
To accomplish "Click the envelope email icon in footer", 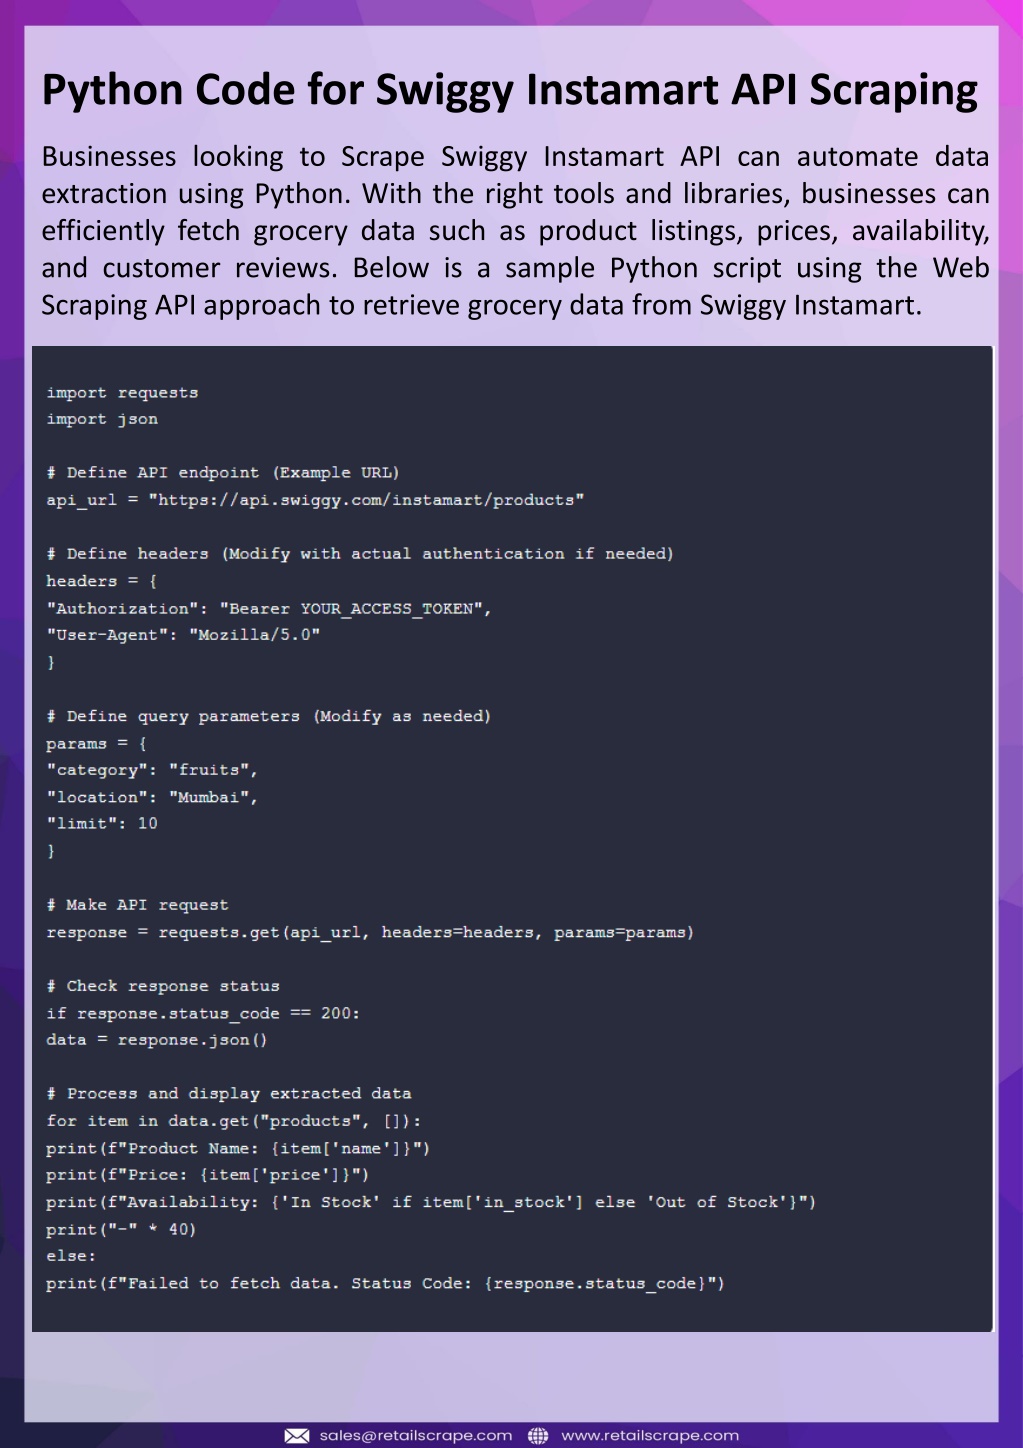I will pyautogui.click(x=297, y=1436).
